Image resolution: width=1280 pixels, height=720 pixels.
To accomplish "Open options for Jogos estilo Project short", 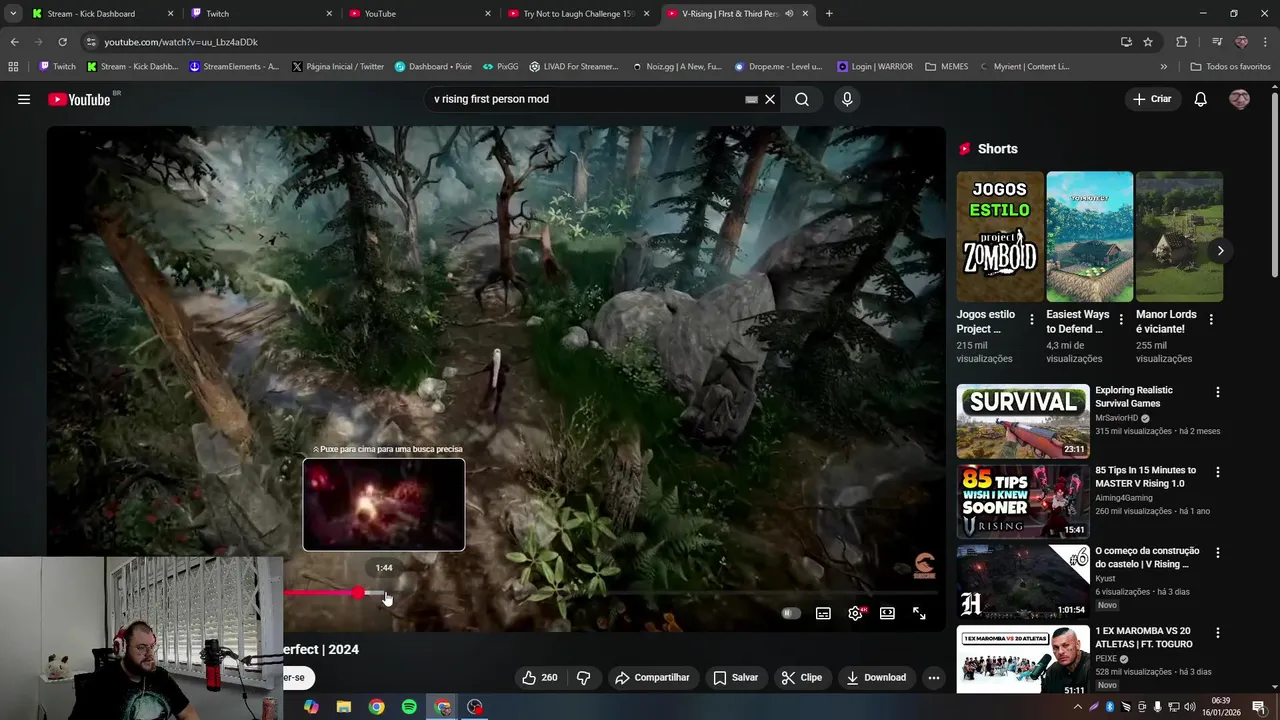I will tap(1031, 320).
